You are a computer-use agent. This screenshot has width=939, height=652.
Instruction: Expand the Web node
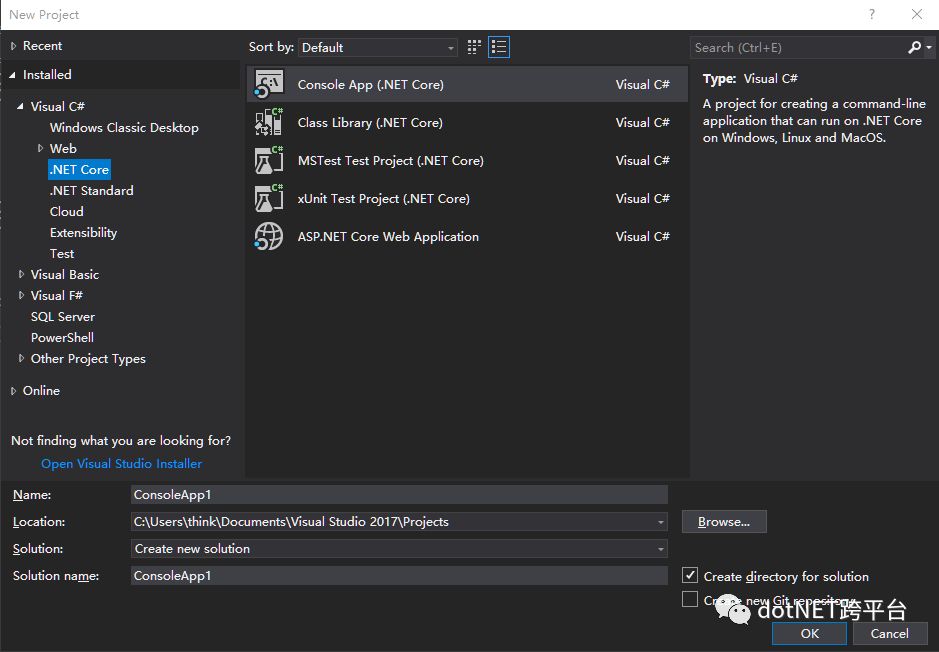(40, 148)
